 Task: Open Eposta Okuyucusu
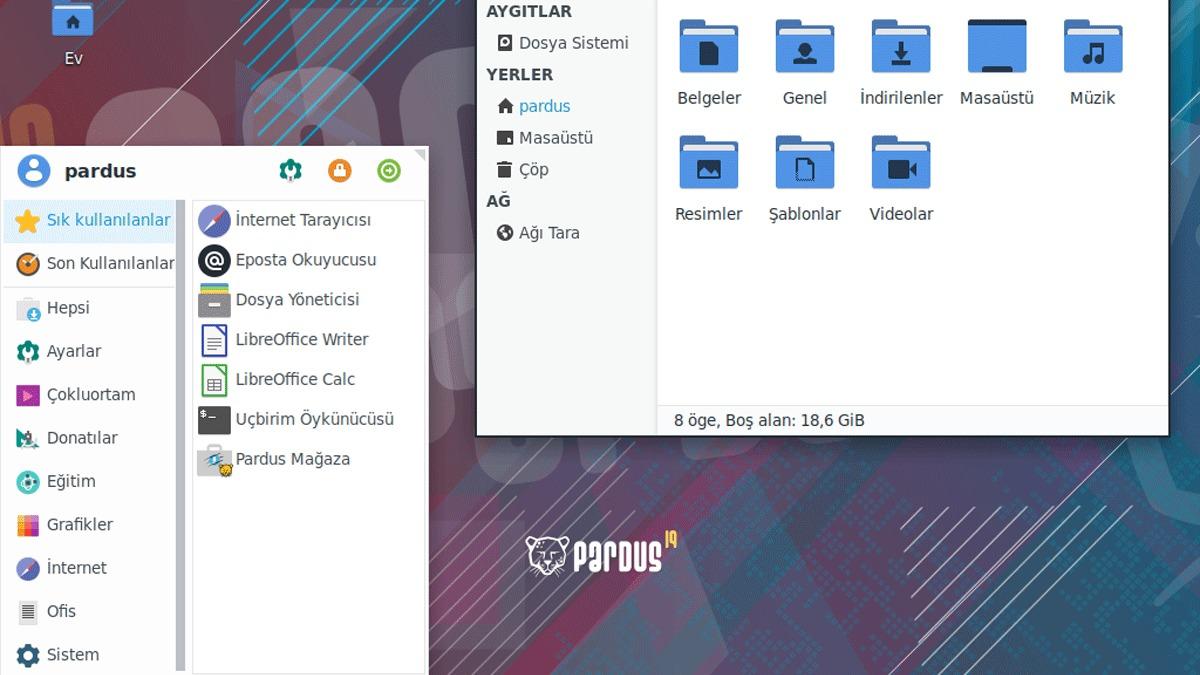(308, 260)
